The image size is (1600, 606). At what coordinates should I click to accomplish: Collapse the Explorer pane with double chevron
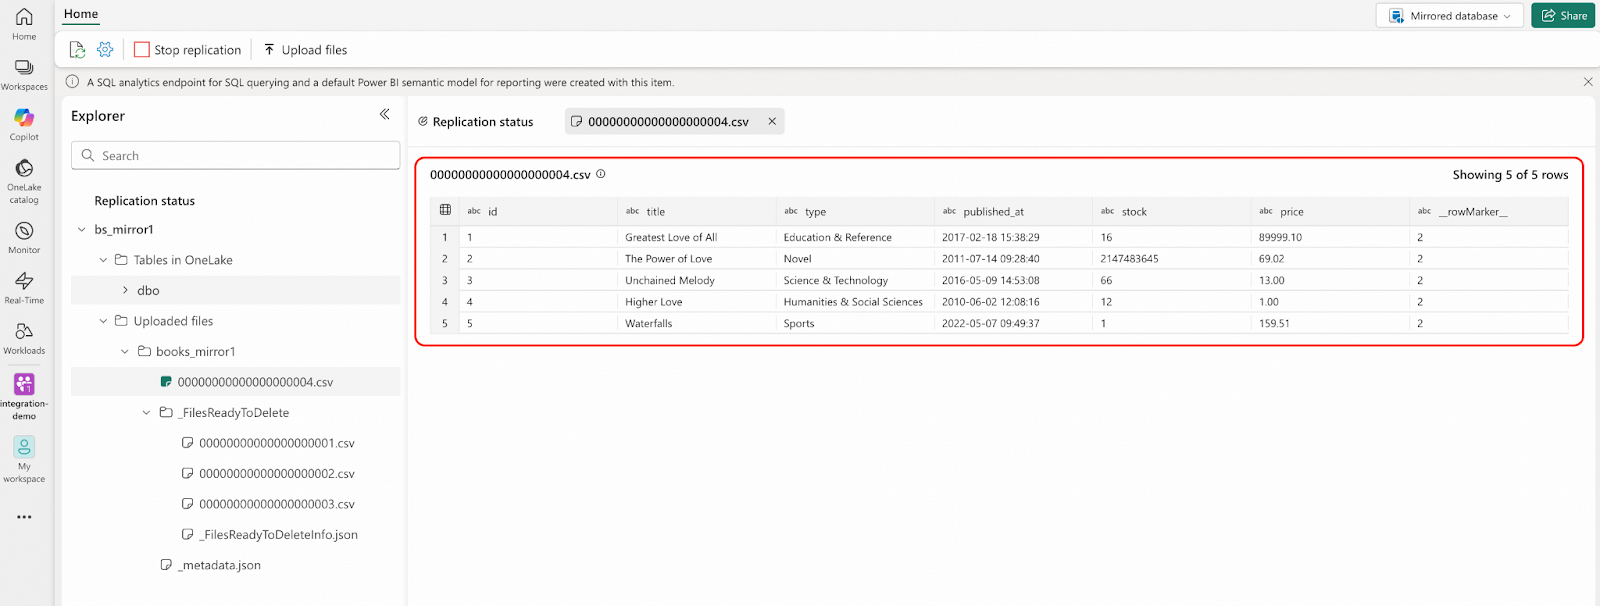pyautogui.click(x=385, y=115)
